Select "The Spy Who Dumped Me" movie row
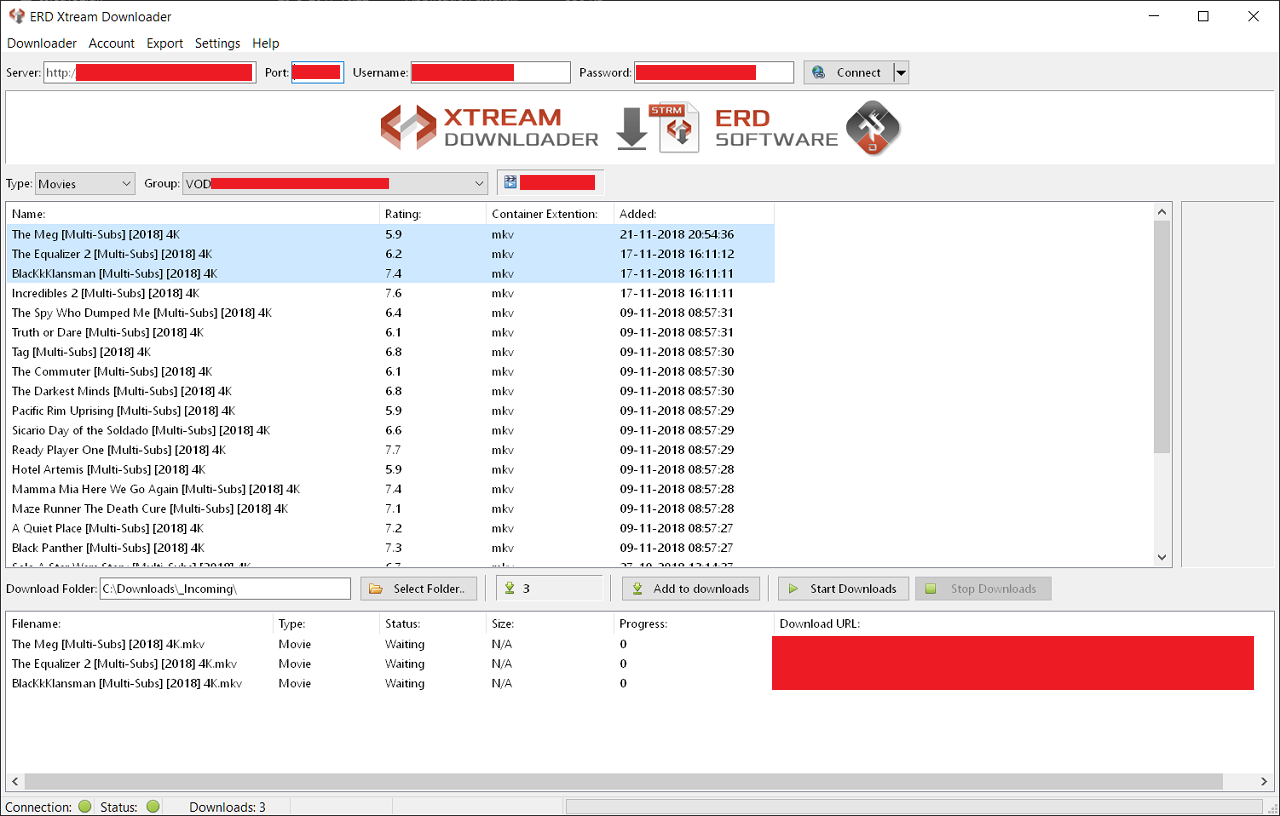1280x816 pixels. click(390, 313)
